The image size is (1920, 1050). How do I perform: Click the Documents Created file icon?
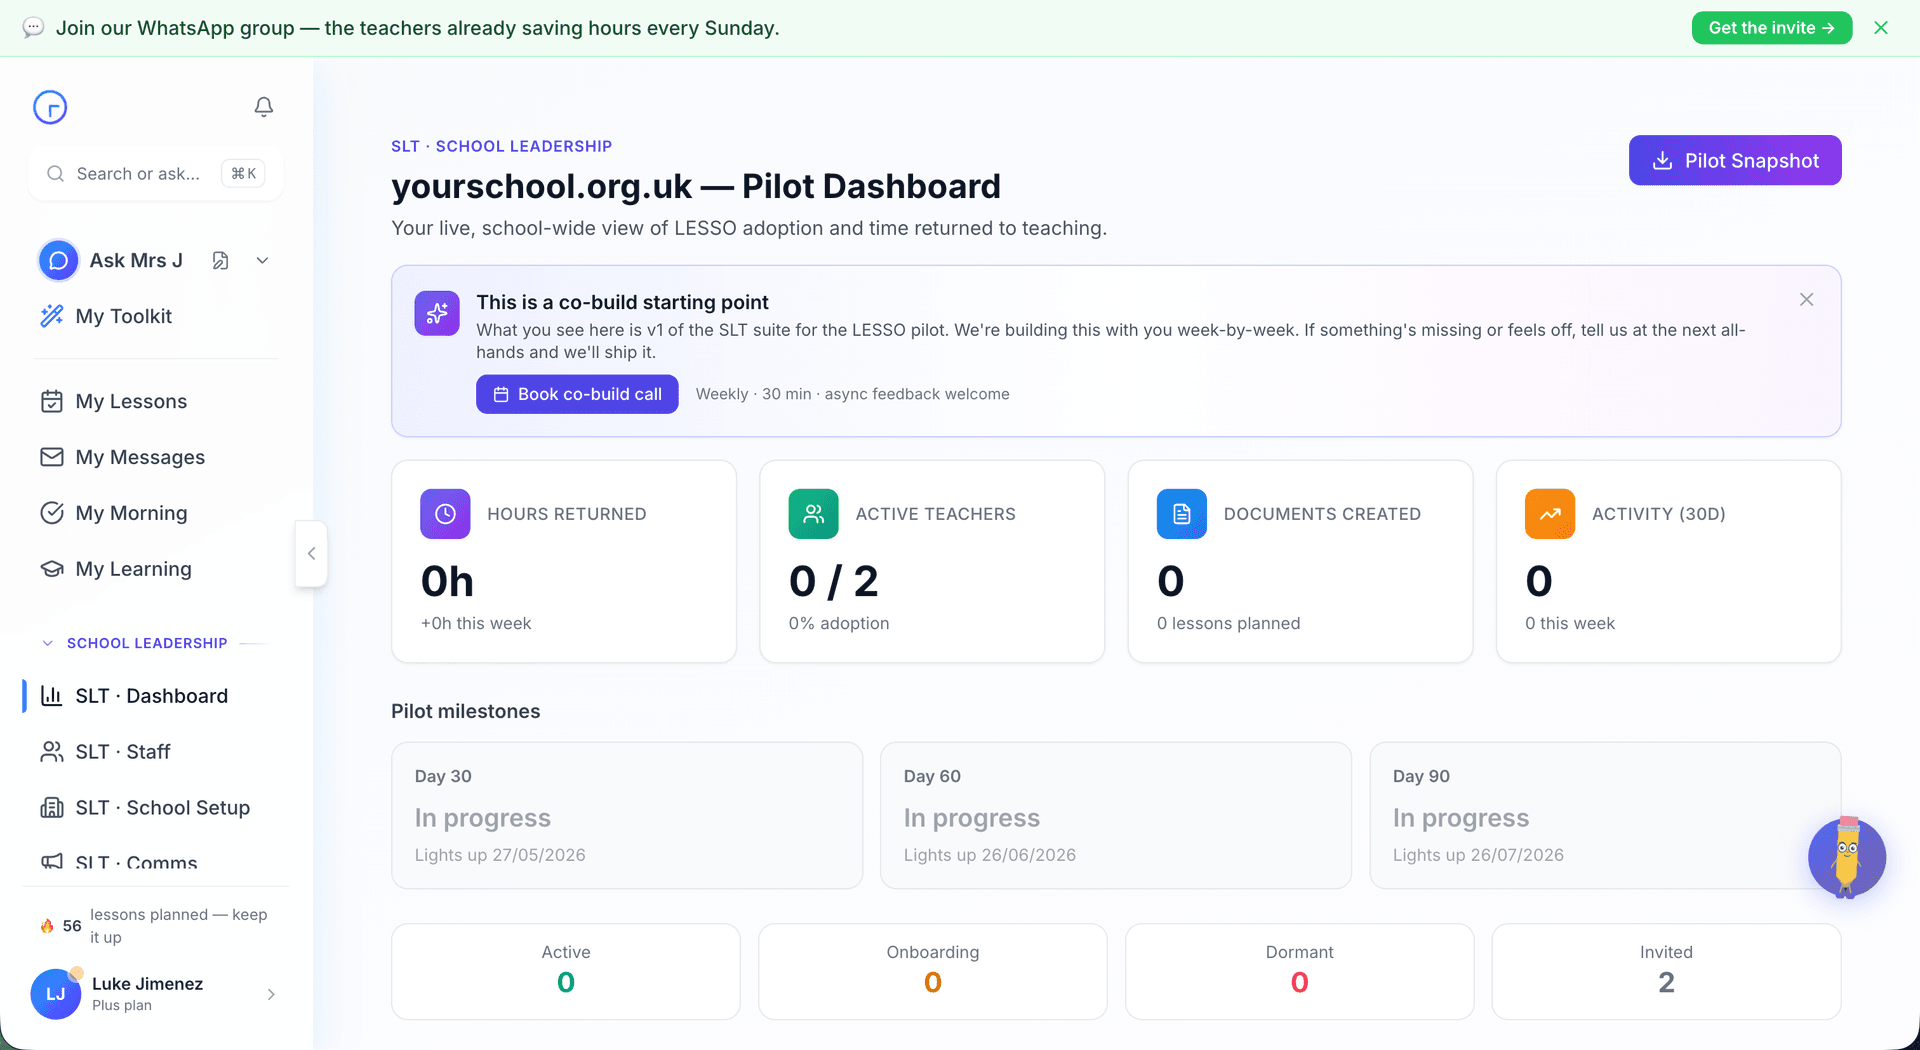(x=1182, y=514)
